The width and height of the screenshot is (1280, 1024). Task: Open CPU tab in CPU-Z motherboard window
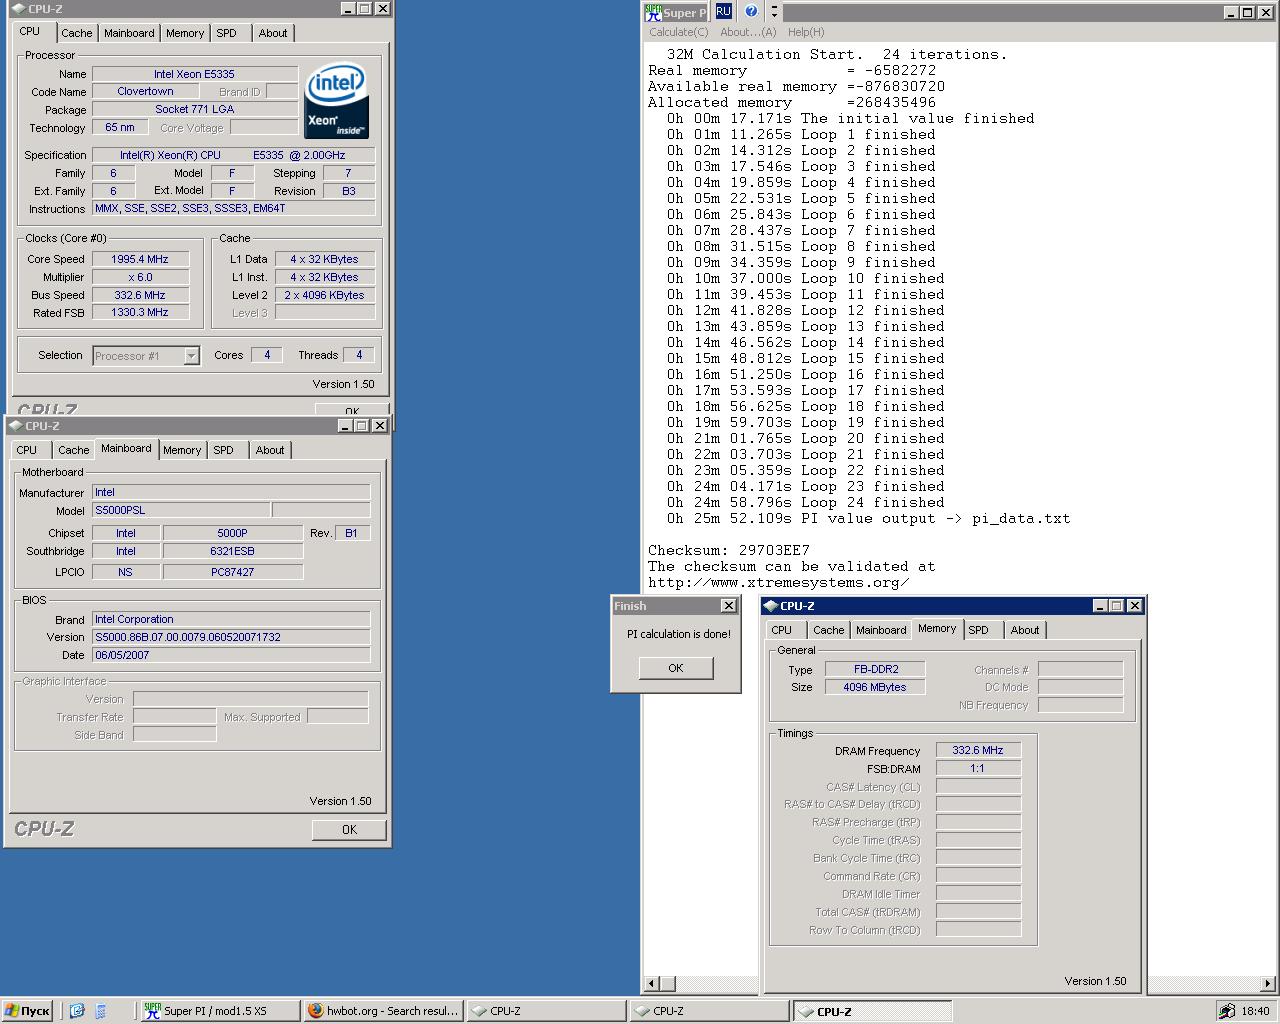tap(27, 450)
